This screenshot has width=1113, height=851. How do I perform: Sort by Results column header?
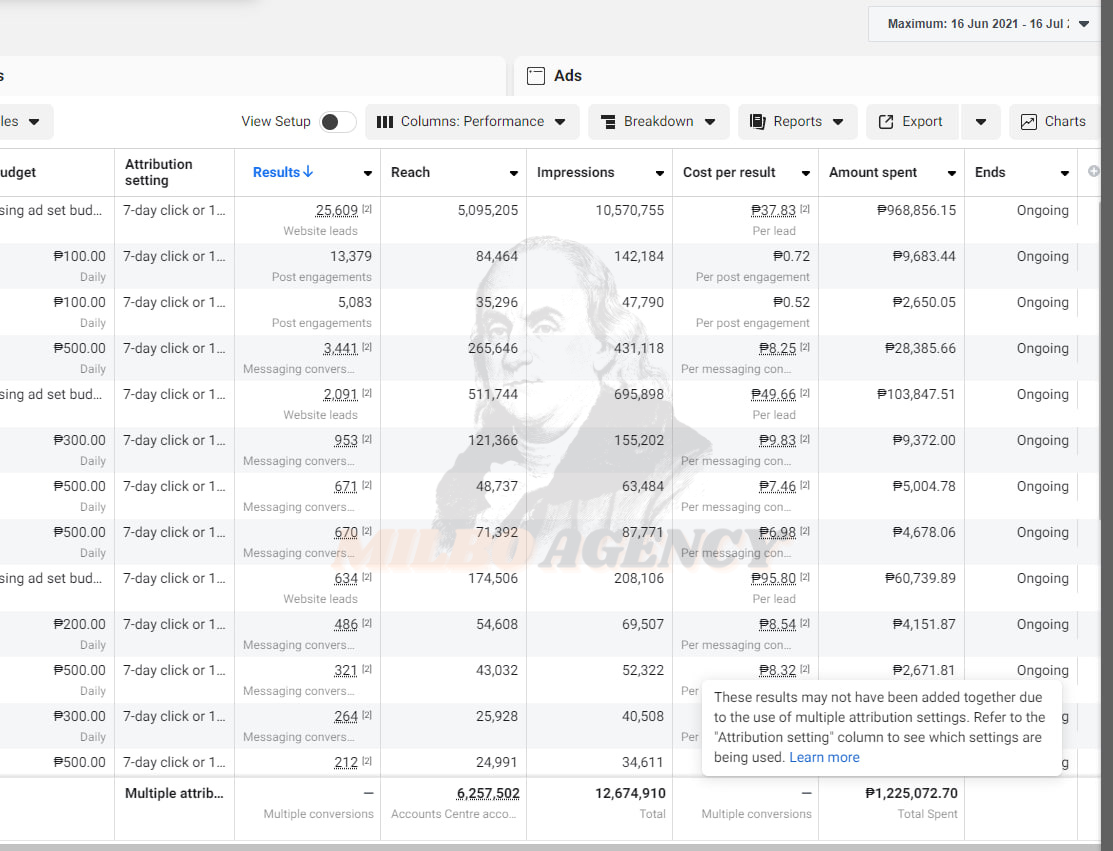coord(283,172)
